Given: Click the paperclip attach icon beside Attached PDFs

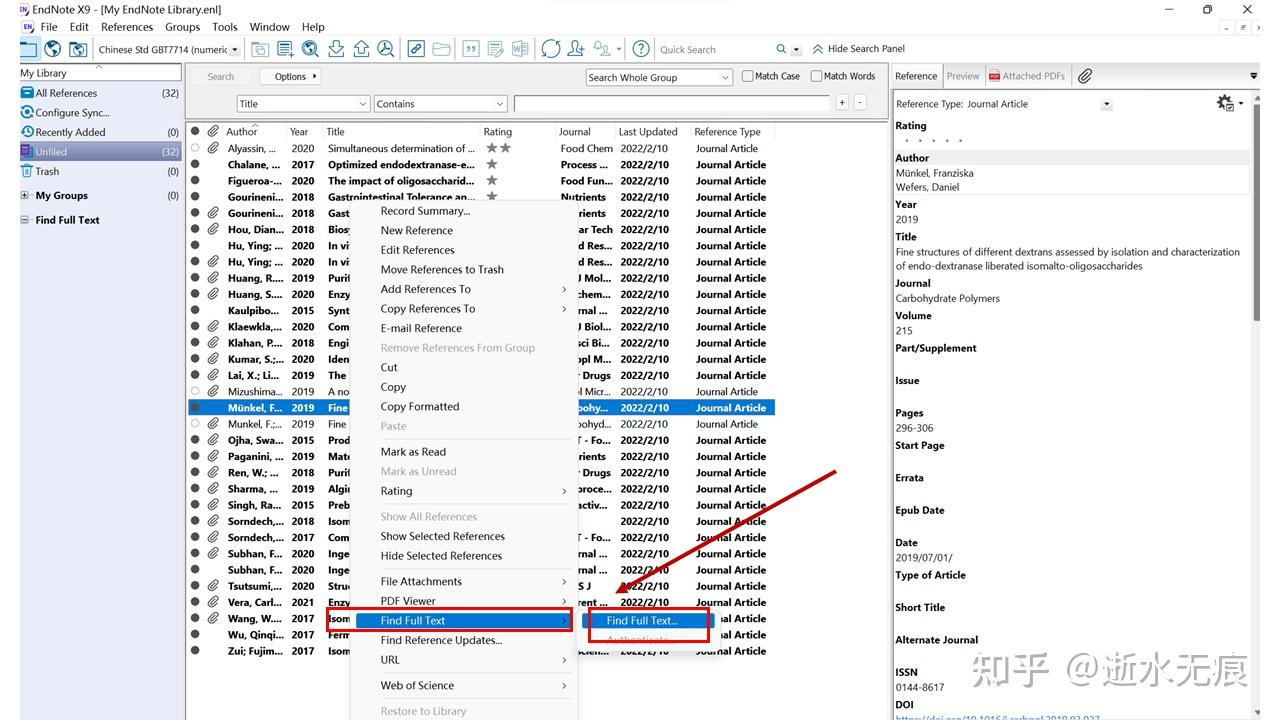Looking at the screenshot, I should [1085, 76].
